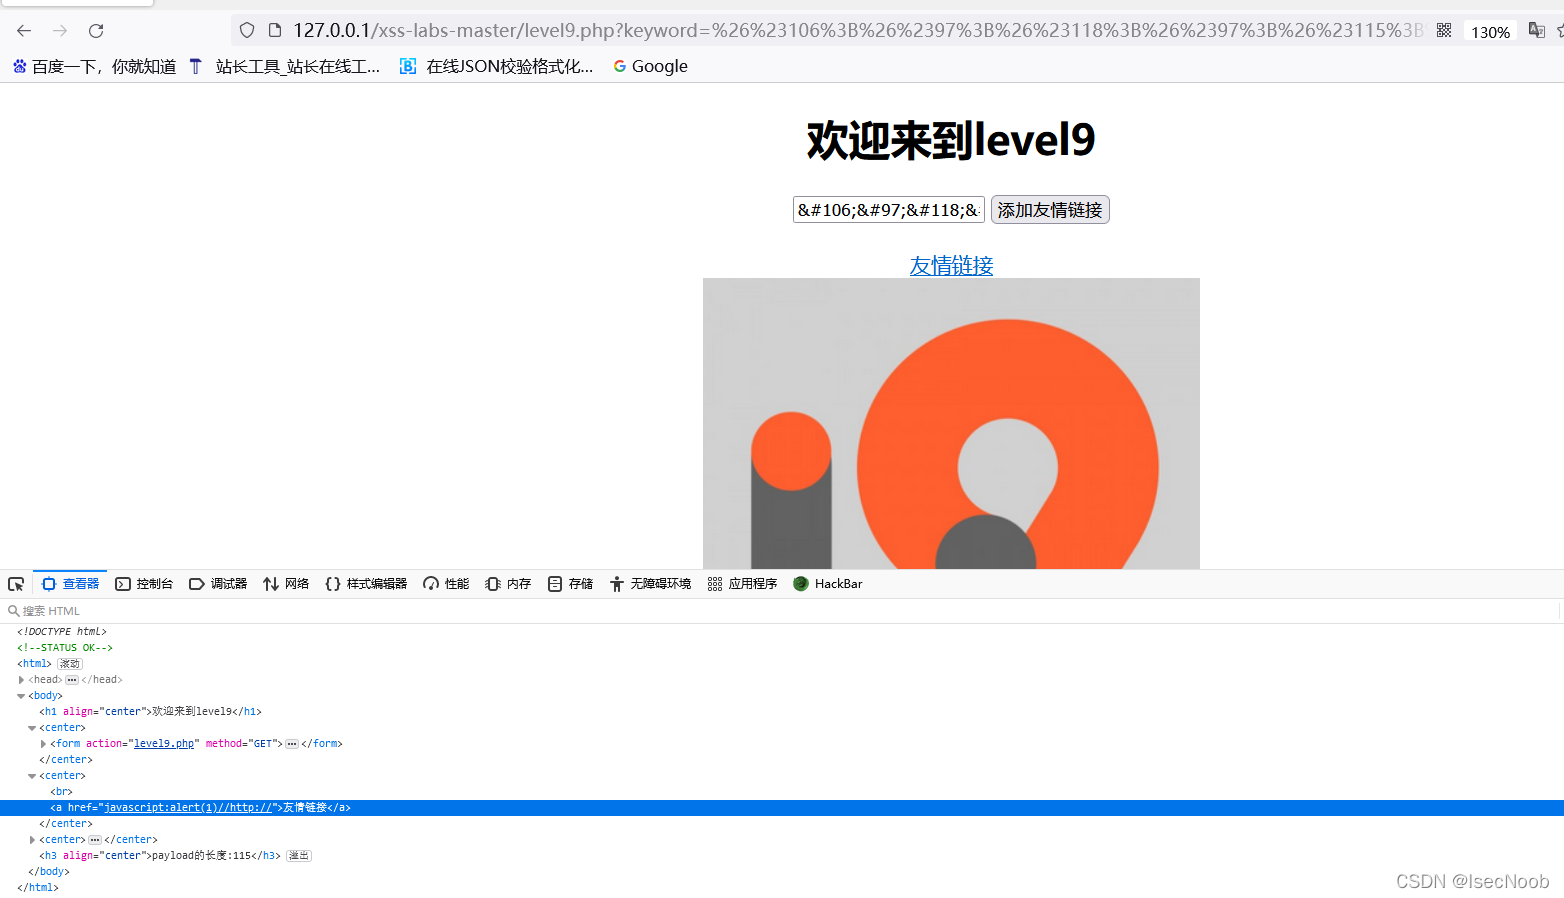
Task: Toggle the element picker tool in DevTools
Action: pos(15,583)
